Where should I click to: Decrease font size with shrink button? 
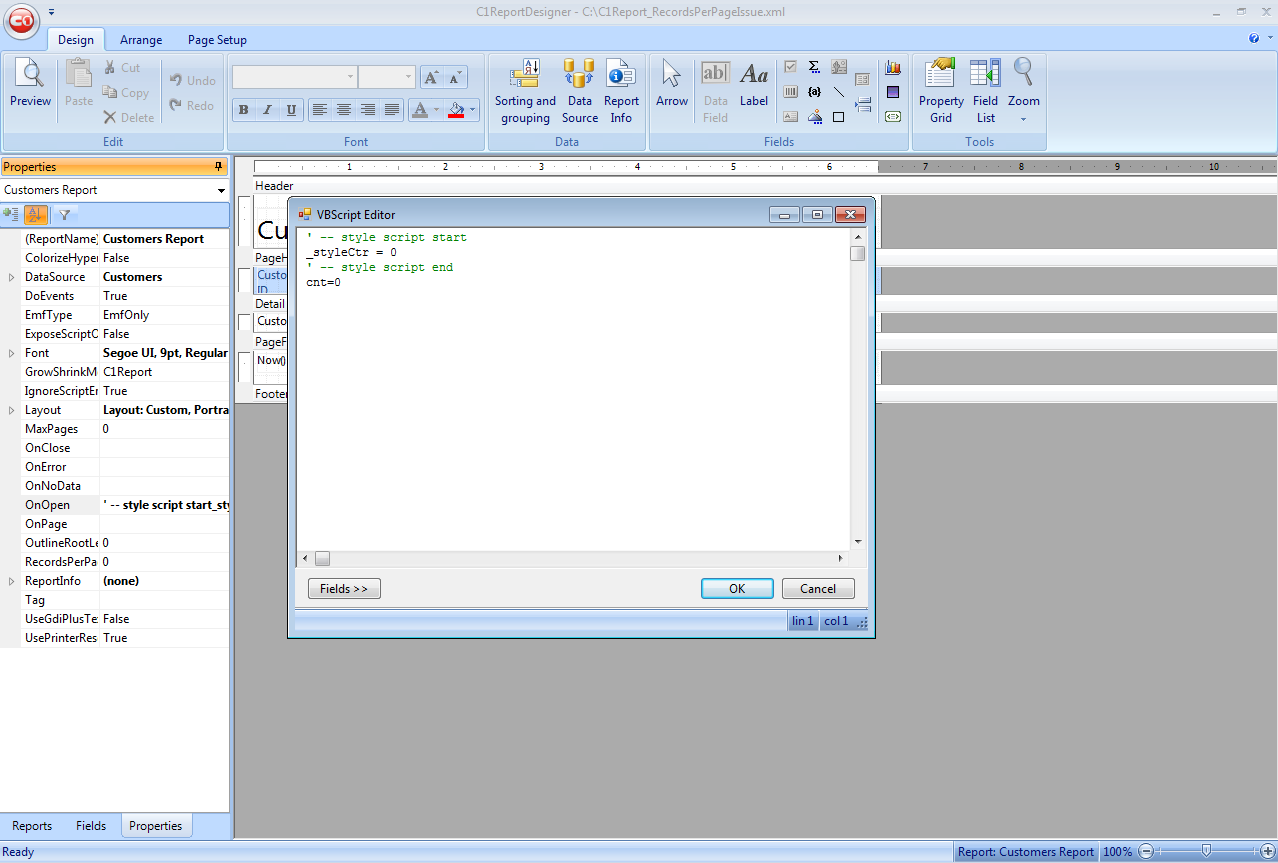455,77
